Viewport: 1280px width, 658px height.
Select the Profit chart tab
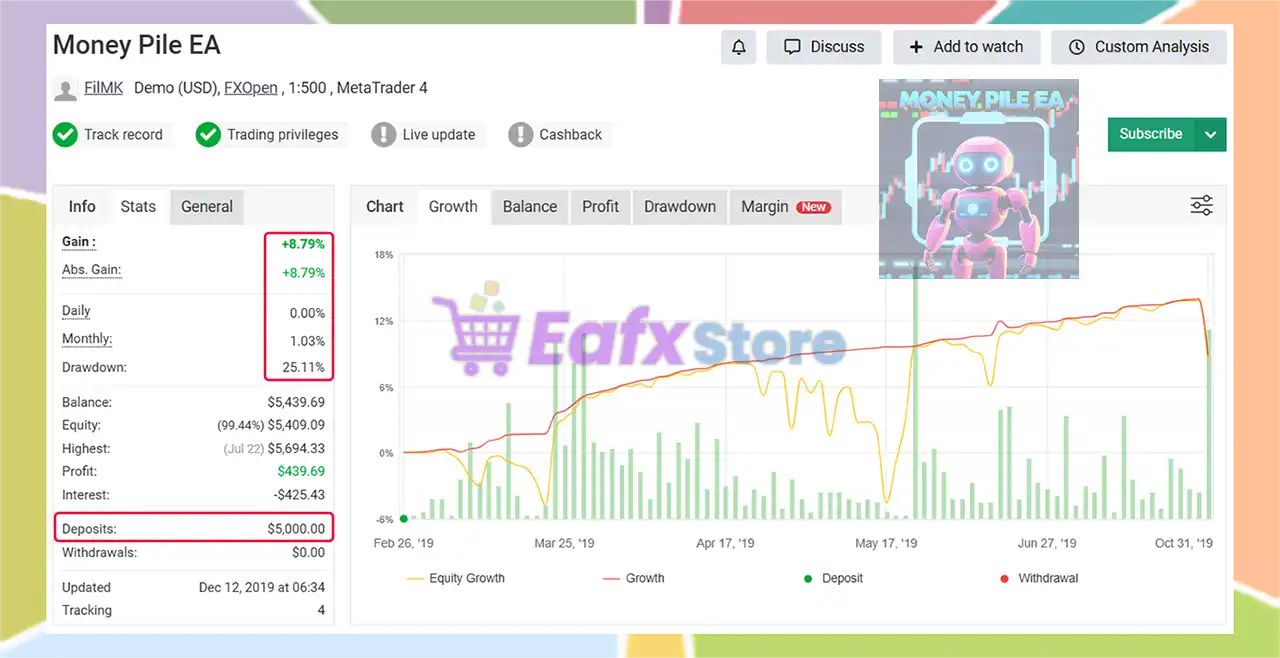601,207
